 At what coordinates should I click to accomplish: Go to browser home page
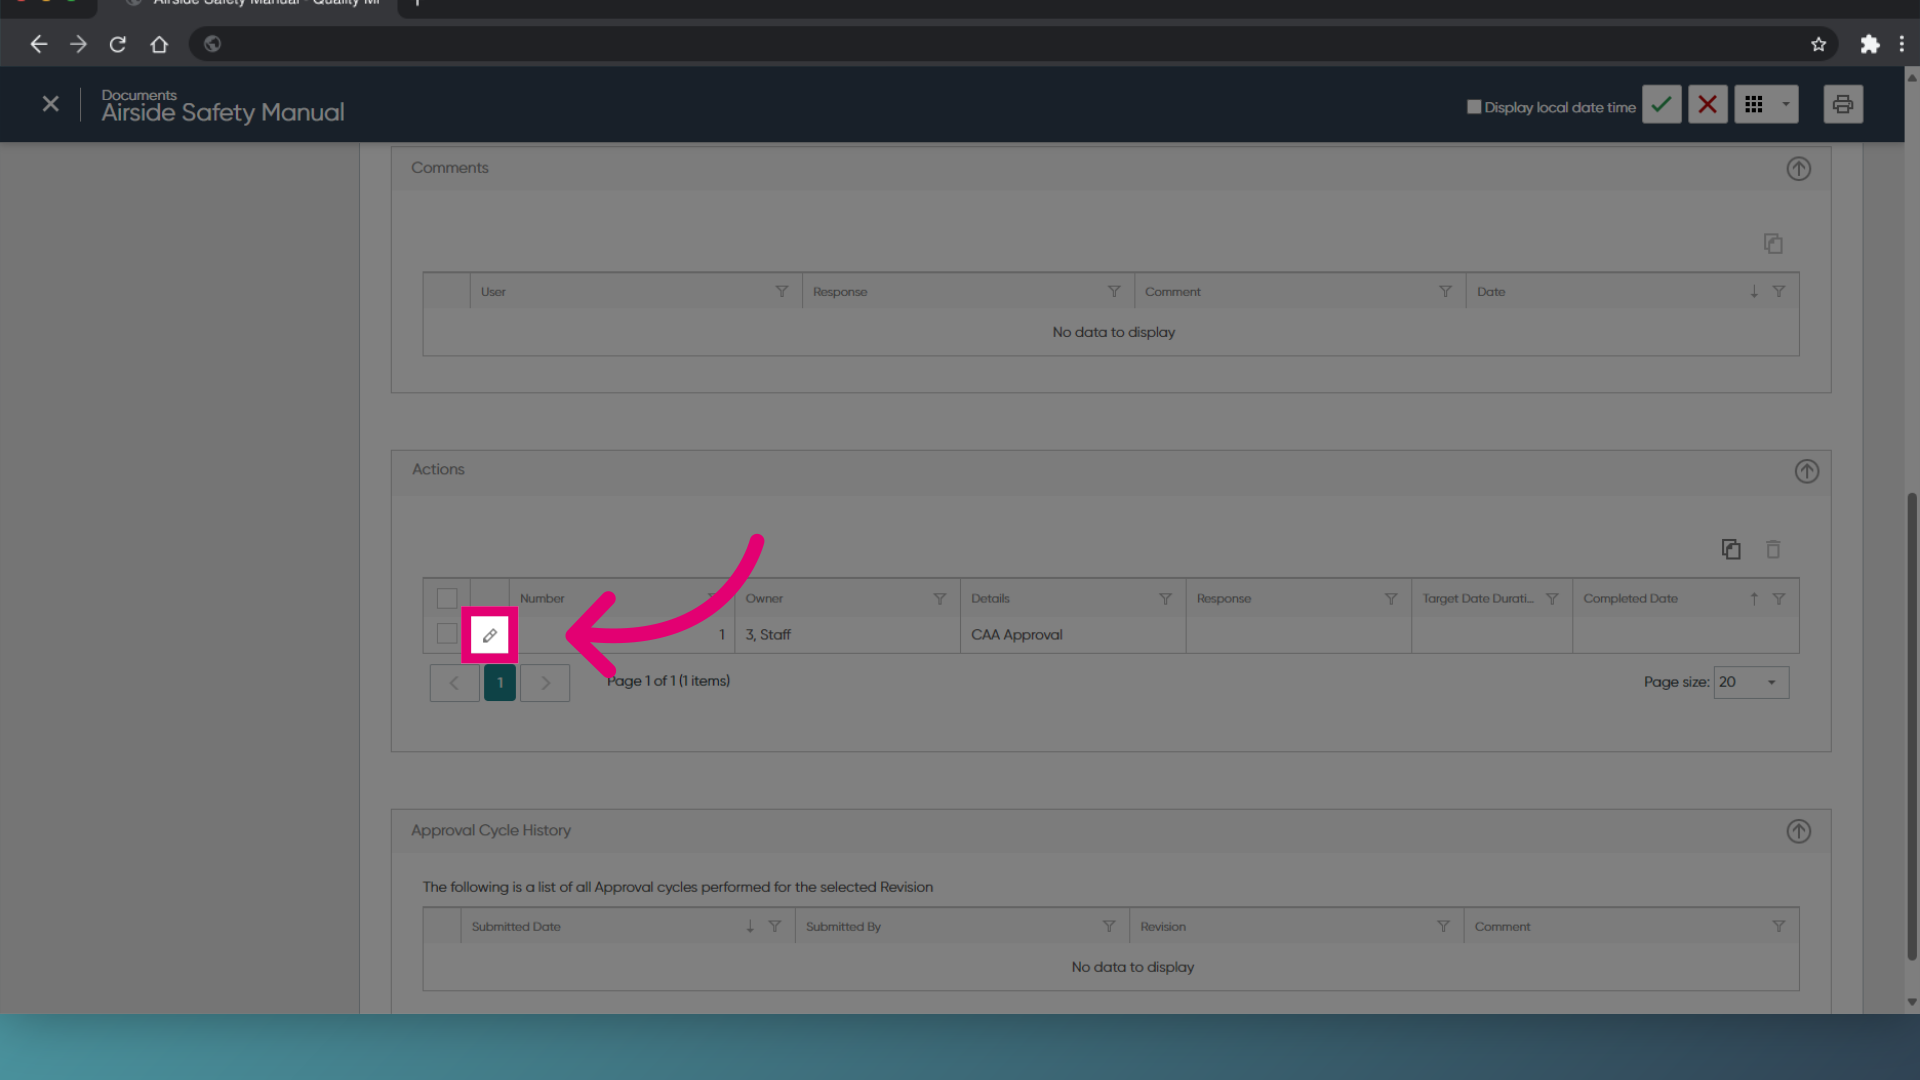(x=159, y=44)
